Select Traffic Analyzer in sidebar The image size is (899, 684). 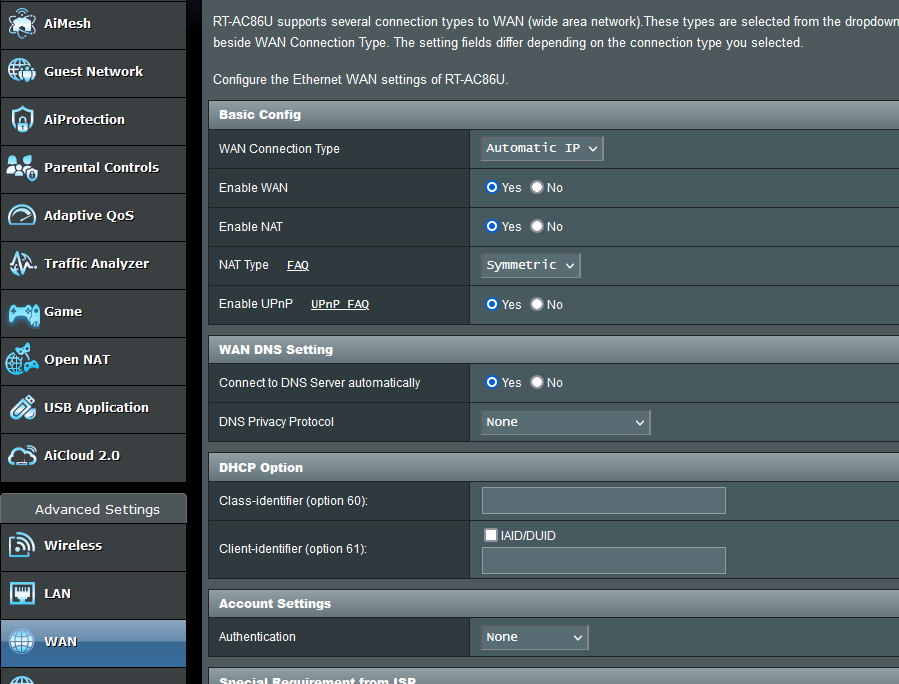click(x=93, y=265)
